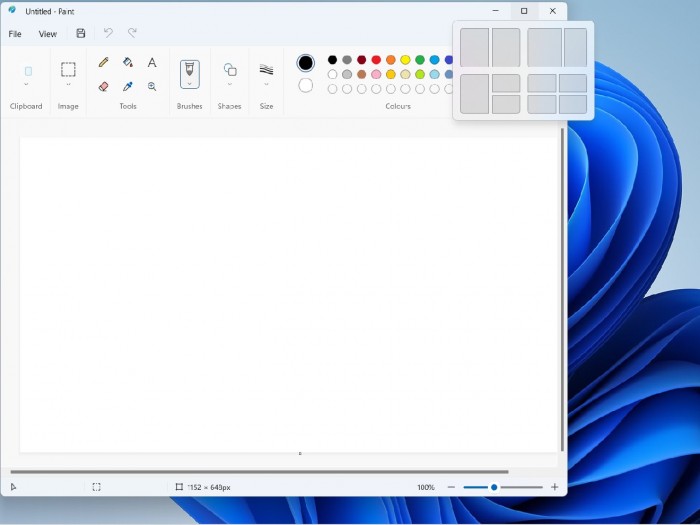The image size is (700, 525).
Task: Select the Pencil tool
Action: tap(104, 62)
